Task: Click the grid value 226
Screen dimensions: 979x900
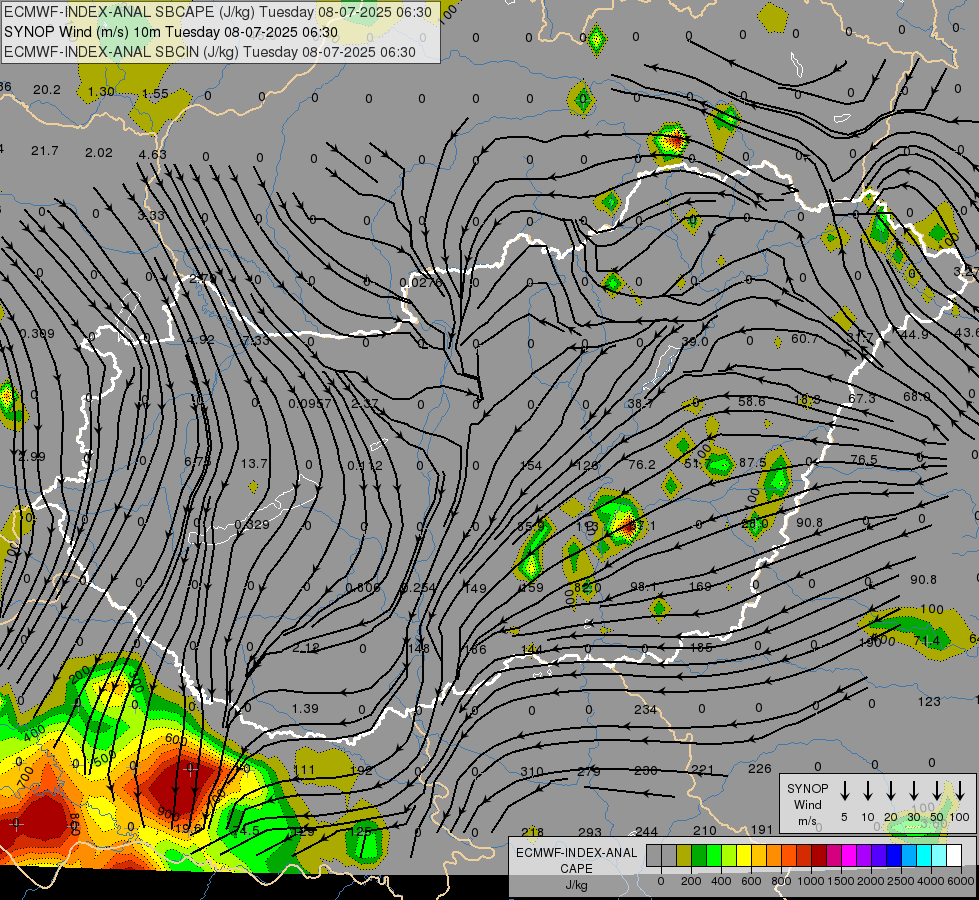Action: point(760,769)
